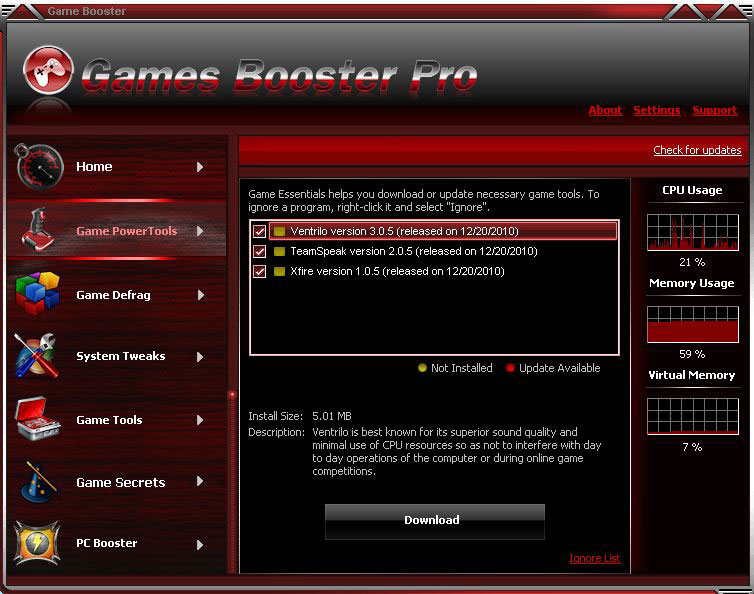Click the yellow status icon beside TeamSpeak
This screenshot has height=594, width=754.
pos(279,251)
